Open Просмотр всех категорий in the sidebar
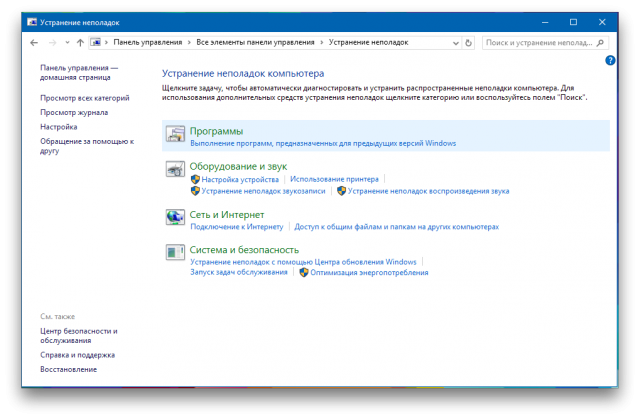 [x=85, y=98]
